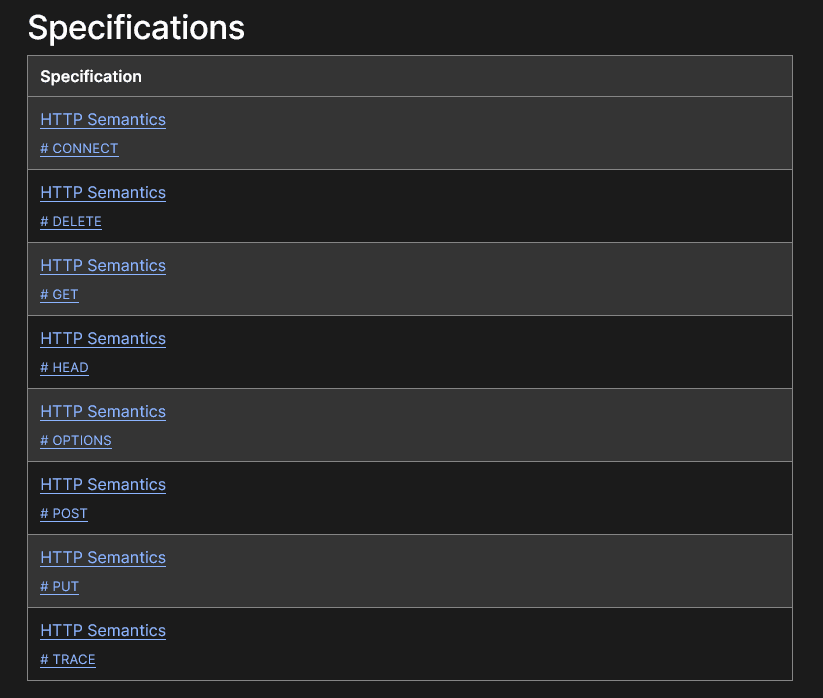This screenshot has width=823, height=698.
Task: Open the HTTP Semantics link for HEAD
Action: 102,338
